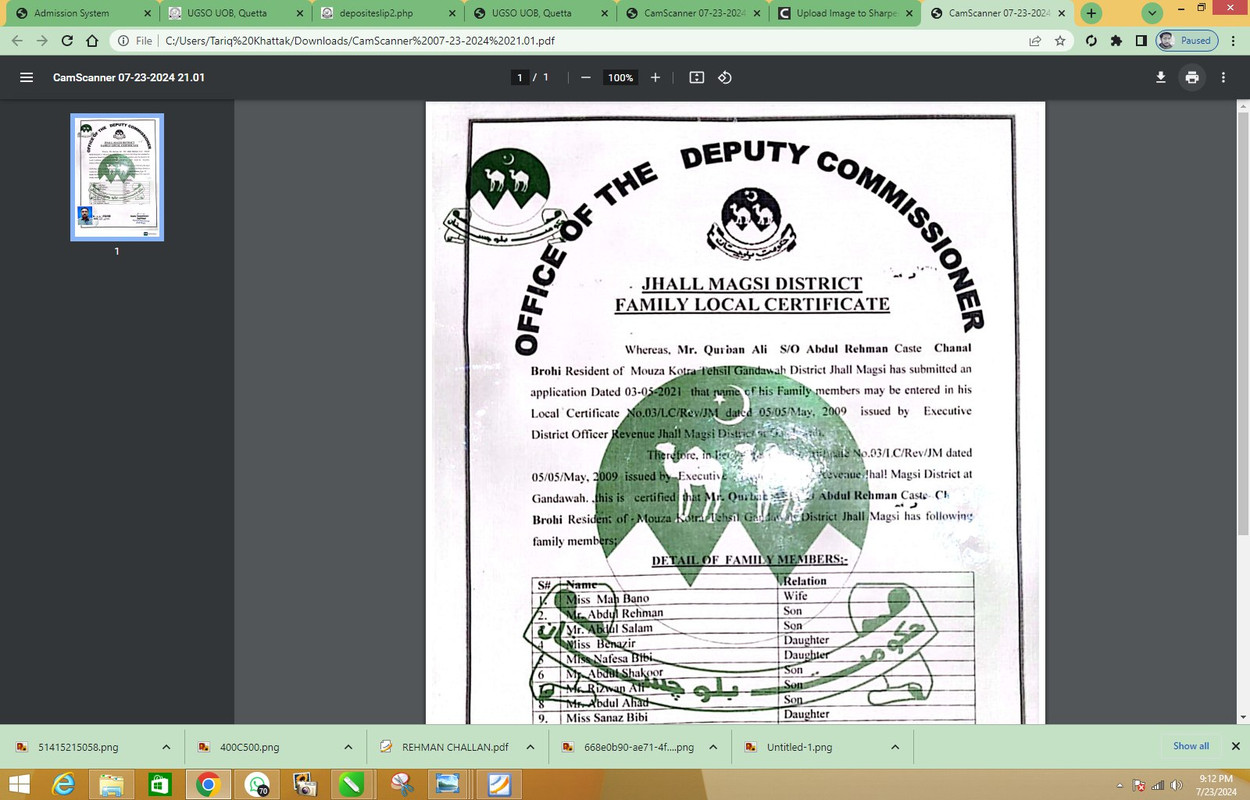Expand options for 51415215058.png download
The width and height of the screenshot is (1250, 800).
166,747
